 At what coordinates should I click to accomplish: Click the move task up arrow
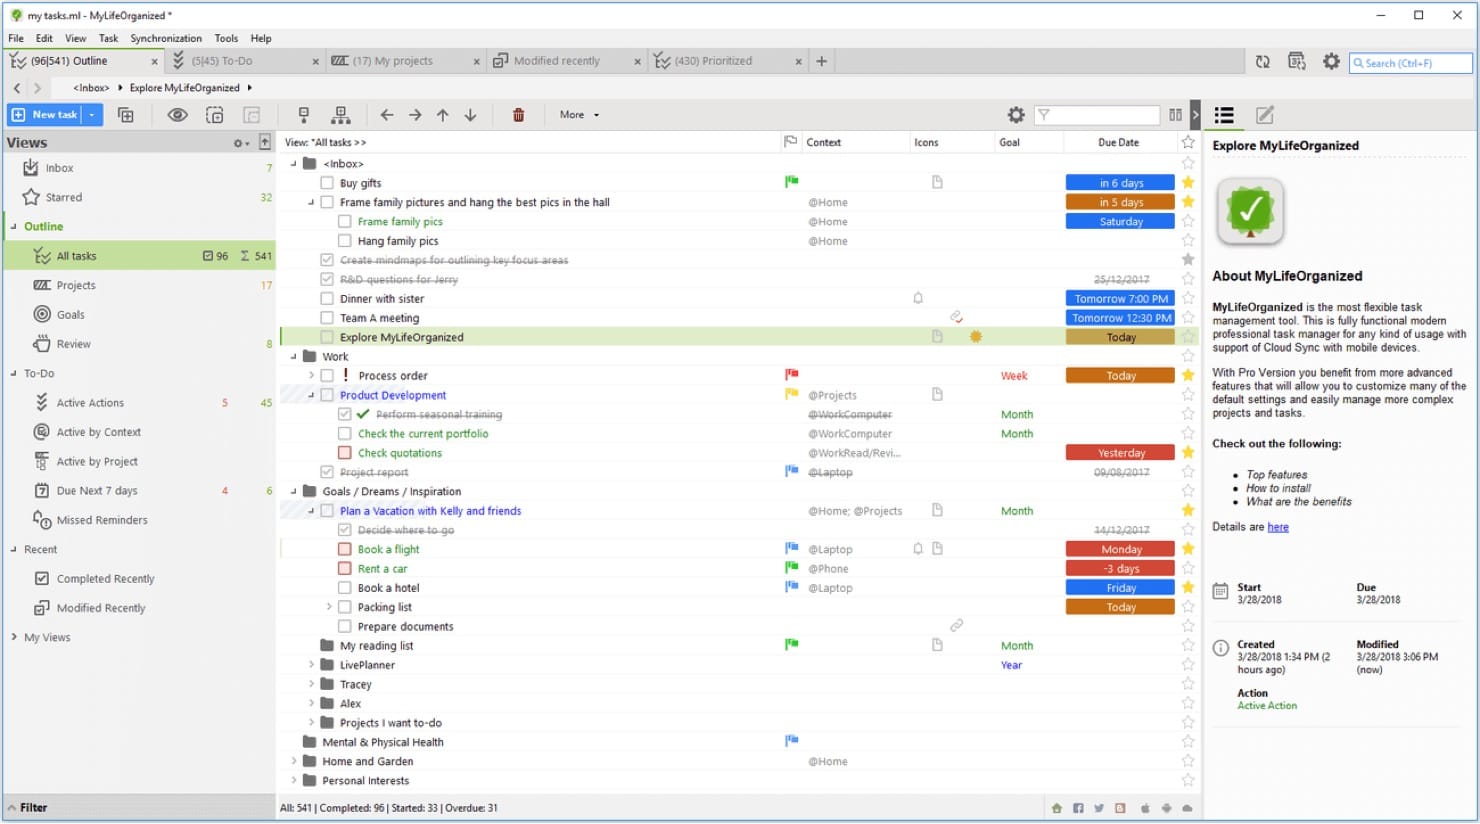(x=442, y=114)
